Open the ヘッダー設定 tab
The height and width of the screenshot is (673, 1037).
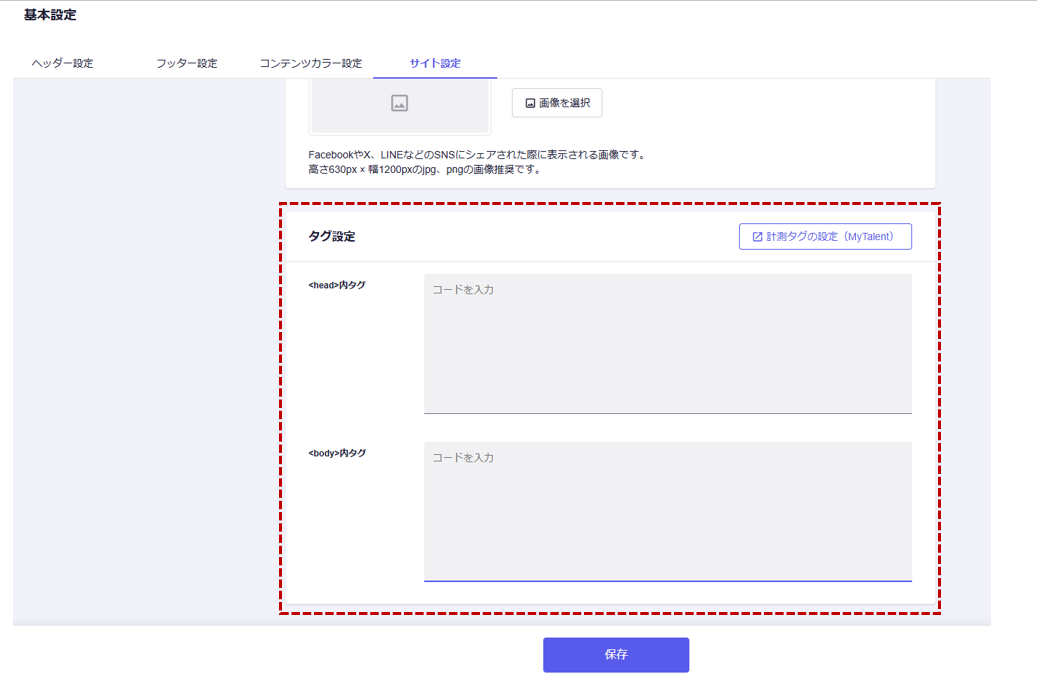pos(62,63)
